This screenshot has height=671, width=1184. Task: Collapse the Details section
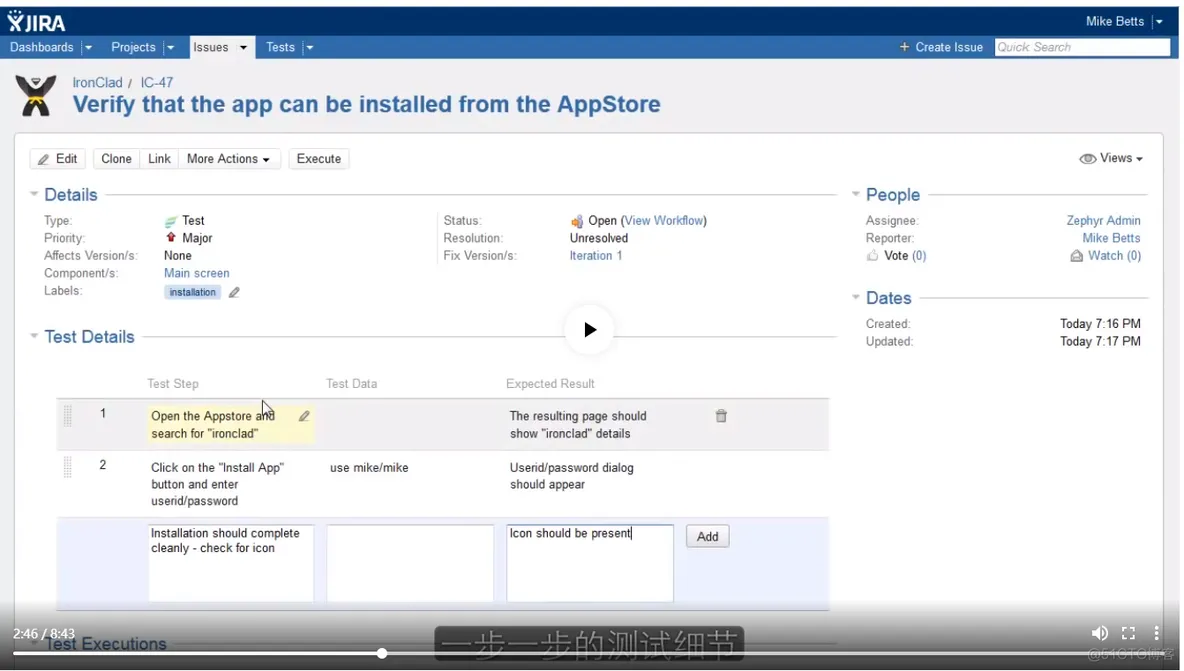tap(33, 195)
